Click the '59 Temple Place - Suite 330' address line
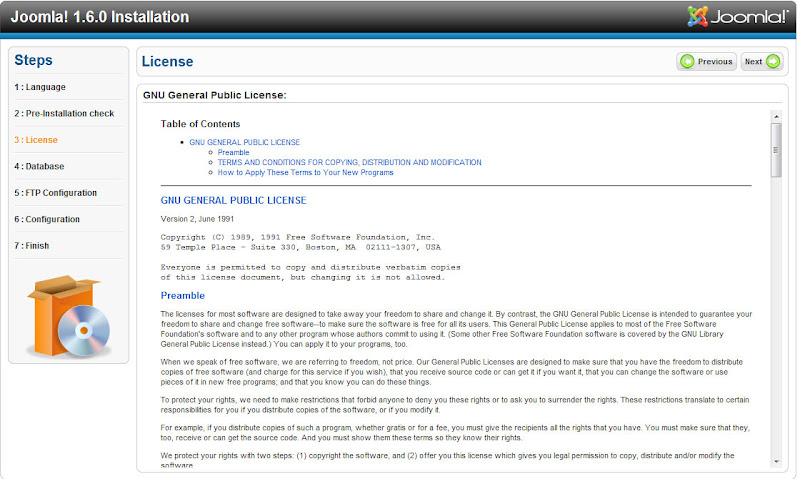 point(301,247)
